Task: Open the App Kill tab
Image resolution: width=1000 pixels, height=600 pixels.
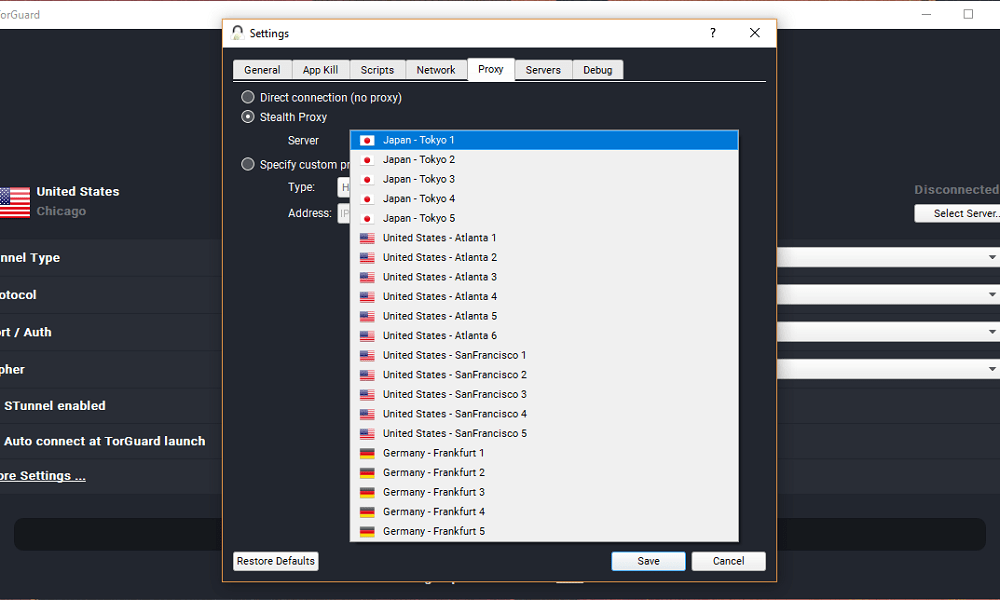Action: click(320, 70)
